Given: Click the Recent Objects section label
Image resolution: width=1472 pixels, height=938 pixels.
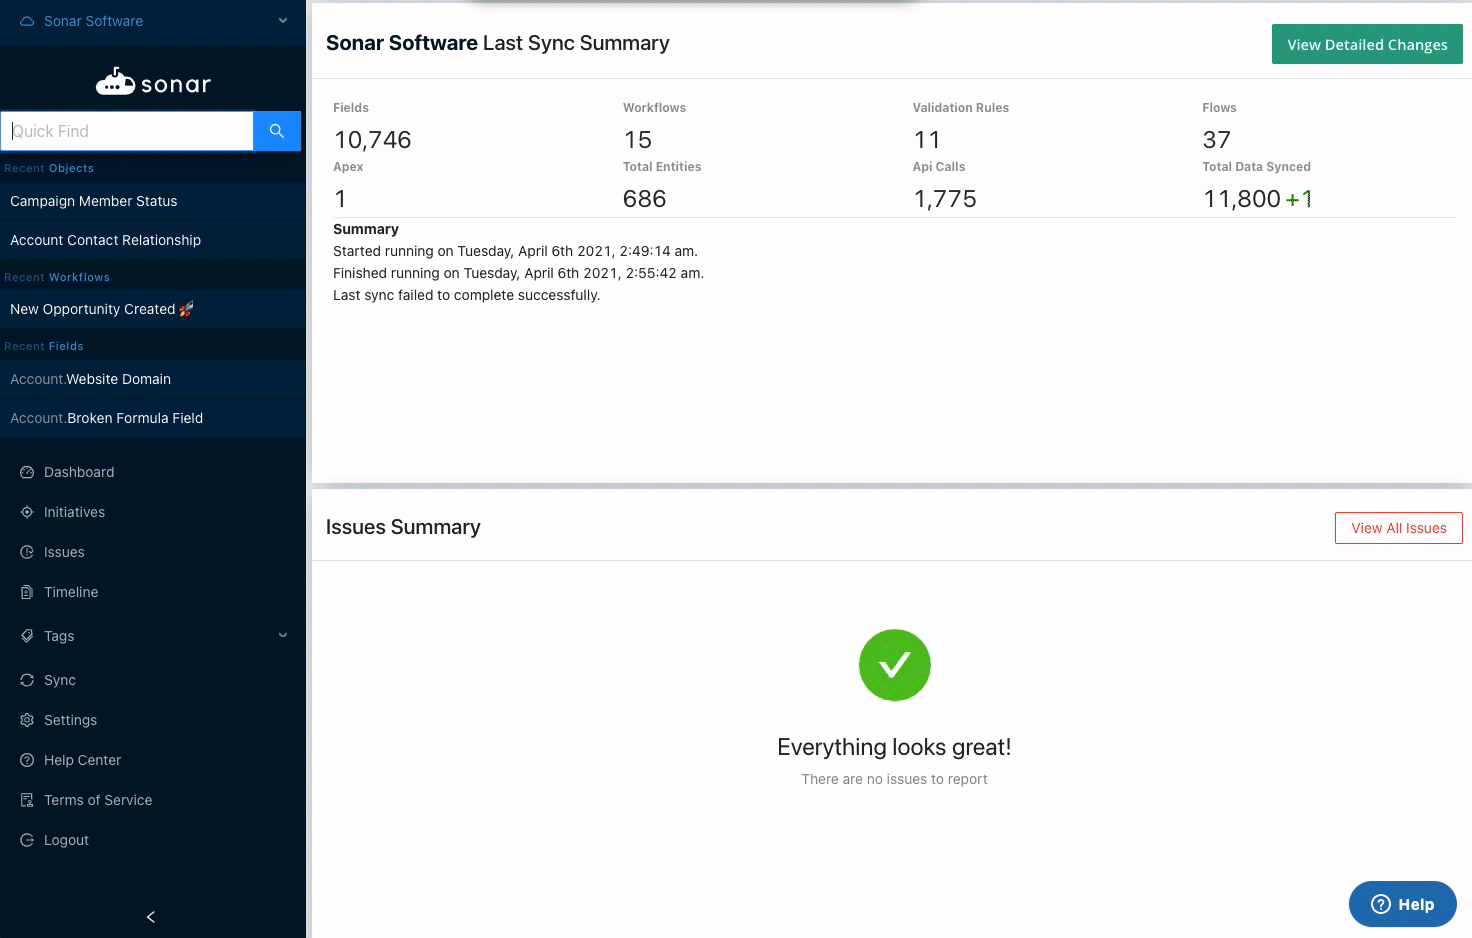Looking at the screenshot, I should (49, 168).
